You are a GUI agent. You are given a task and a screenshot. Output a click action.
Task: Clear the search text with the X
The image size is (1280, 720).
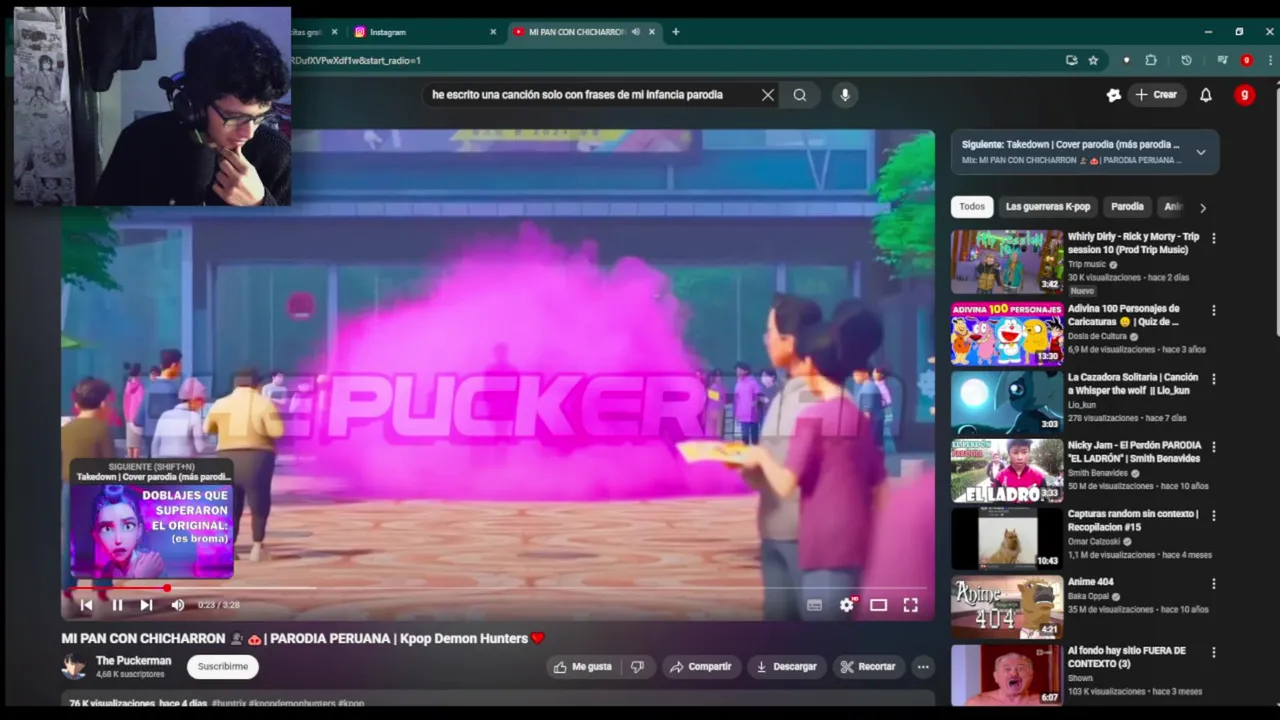click(x=767, y=95)
